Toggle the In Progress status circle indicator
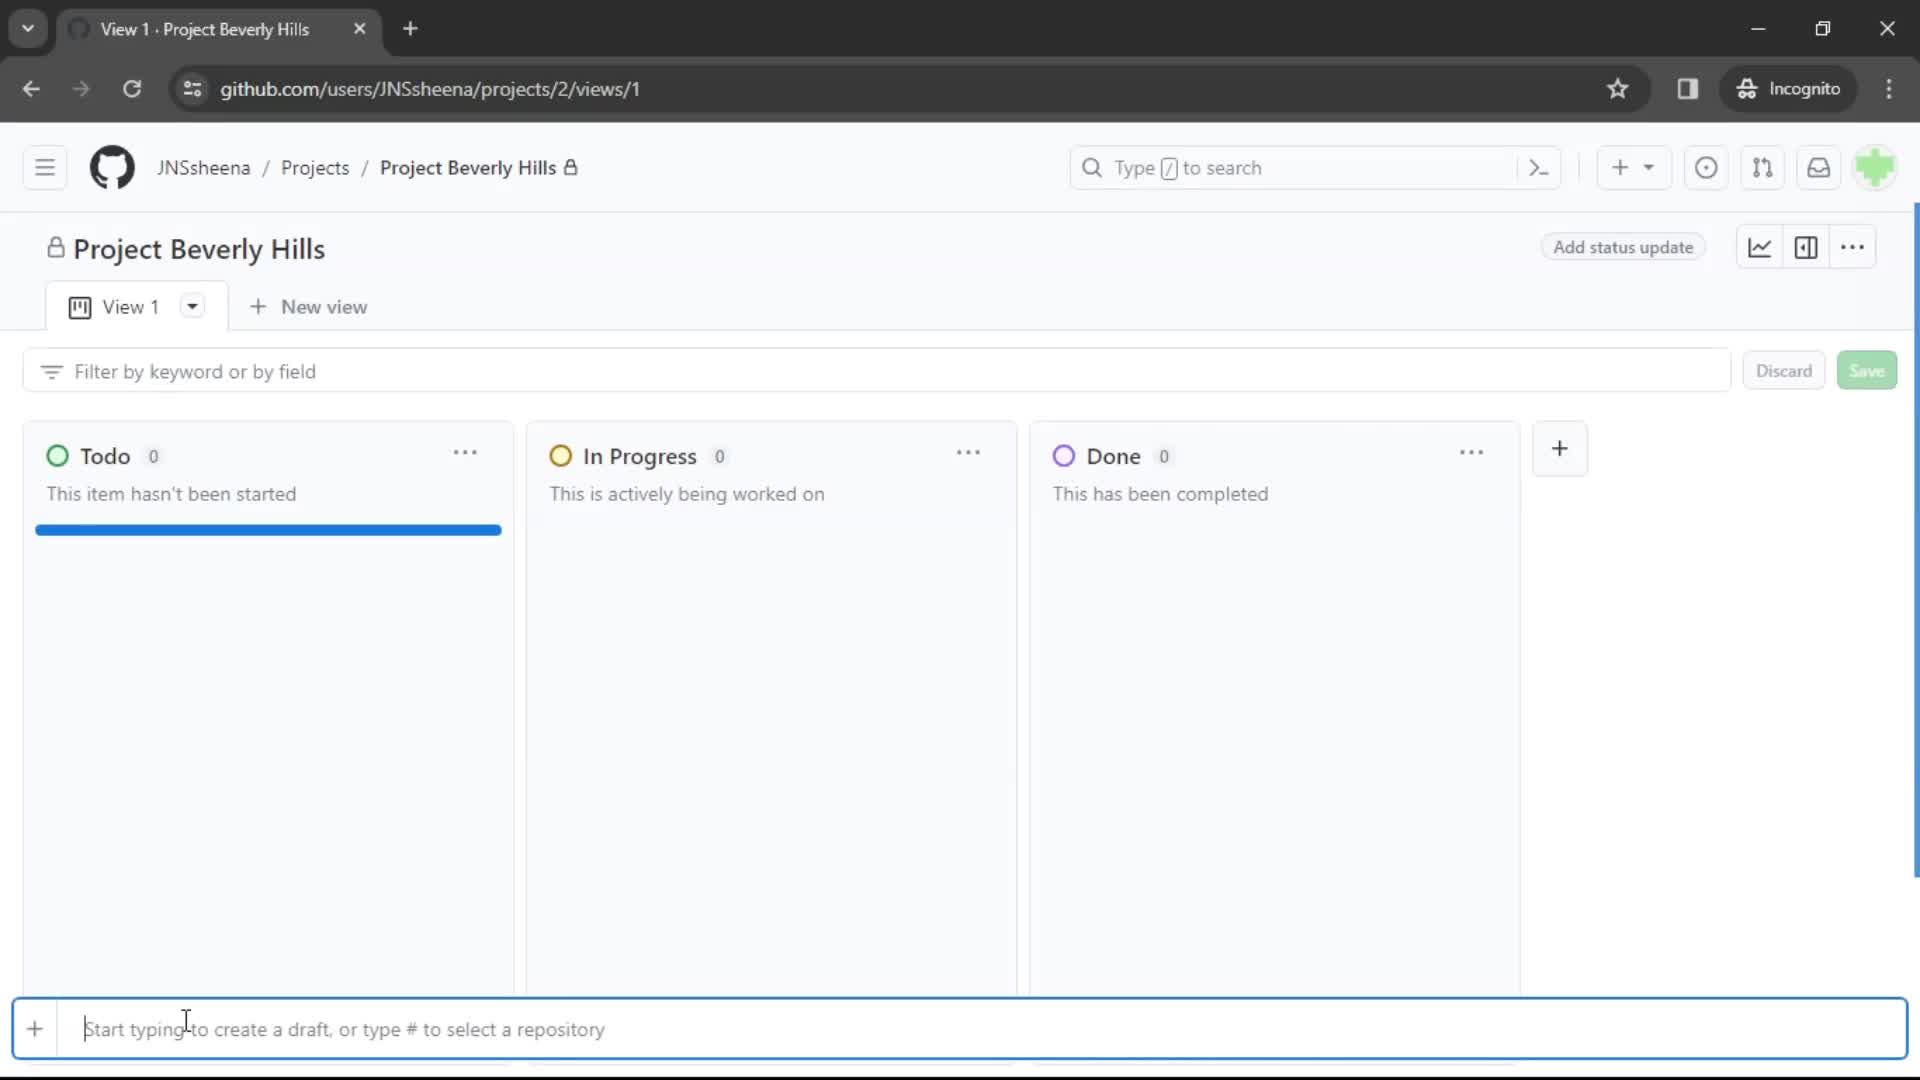 (x=560, y=456)
